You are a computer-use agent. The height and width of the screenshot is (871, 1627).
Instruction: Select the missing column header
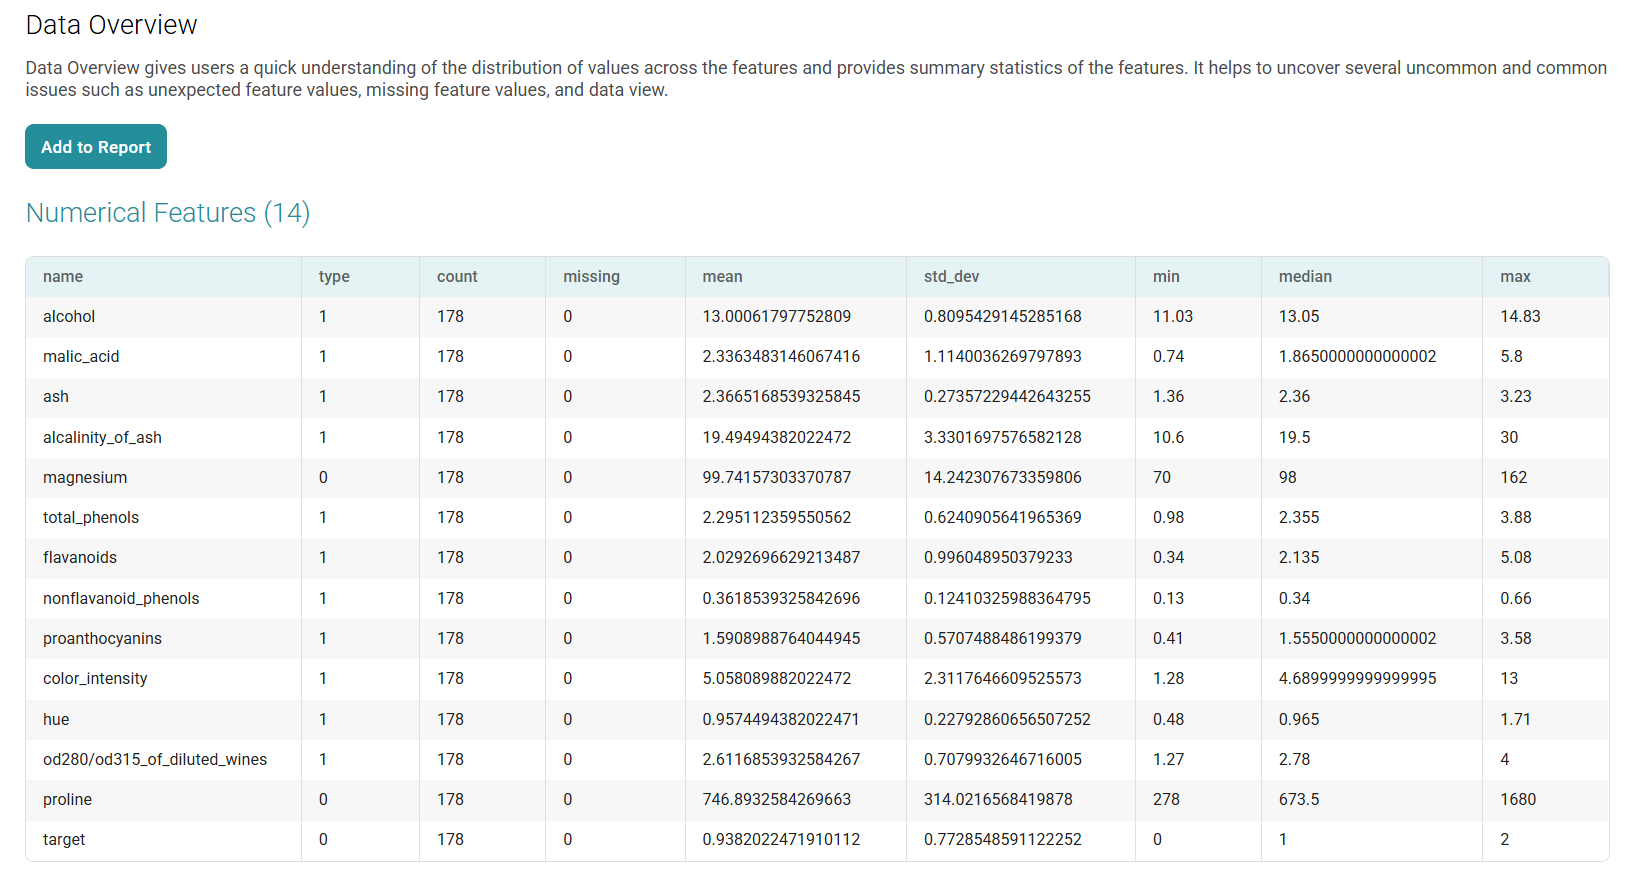591,277
